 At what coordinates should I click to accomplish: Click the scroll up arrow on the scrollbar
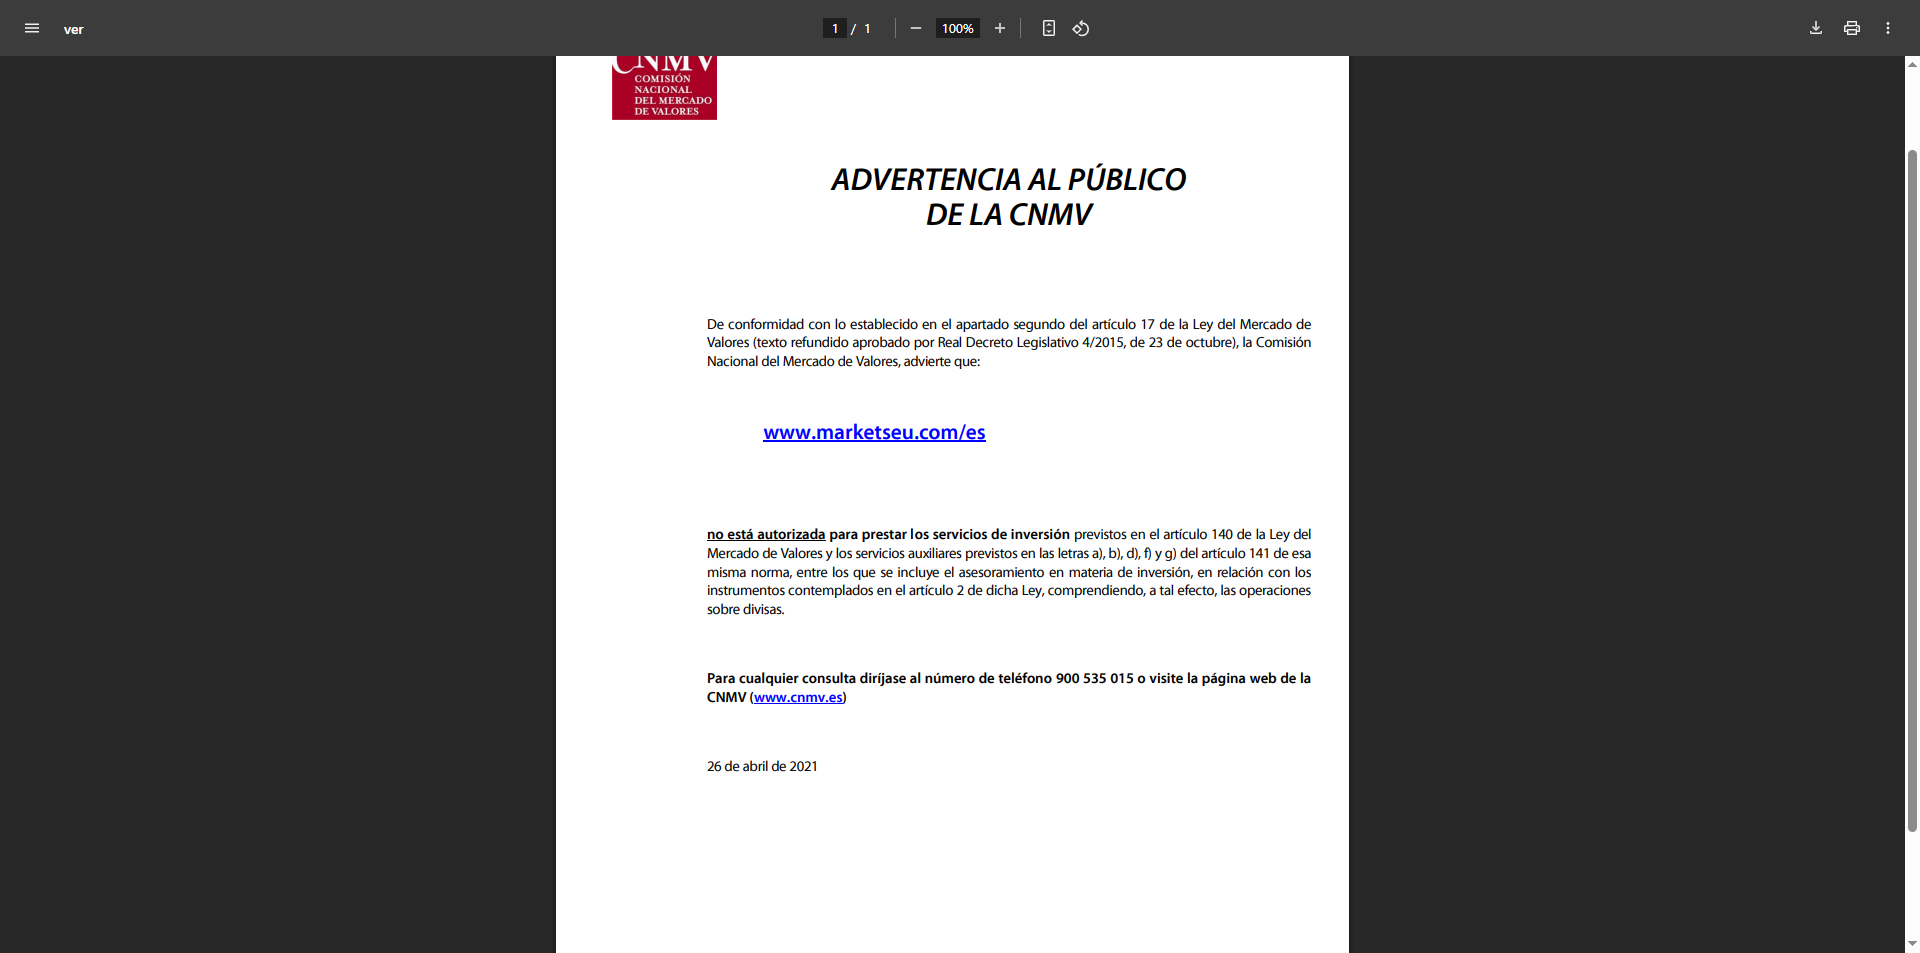click(1912, 64)
